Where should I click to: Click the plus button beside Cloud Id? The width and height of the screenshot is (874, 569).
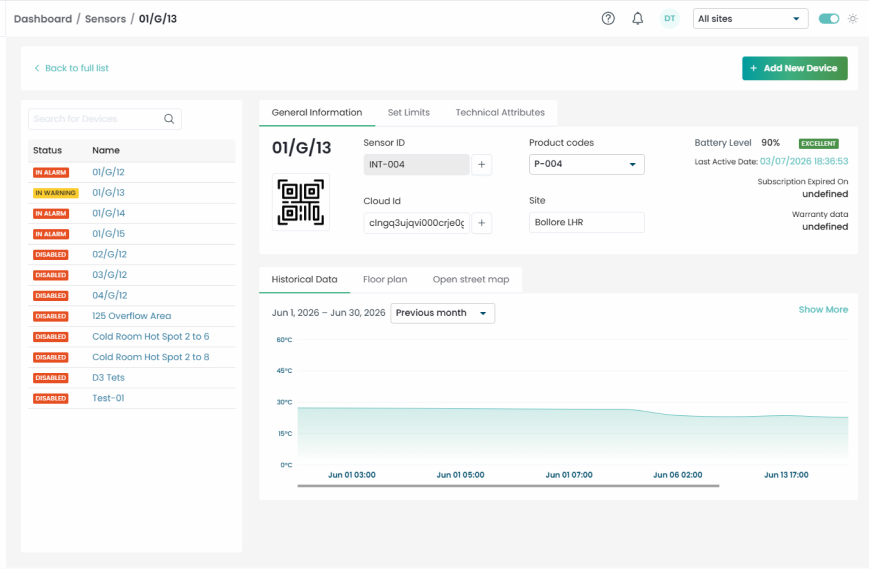482,223
